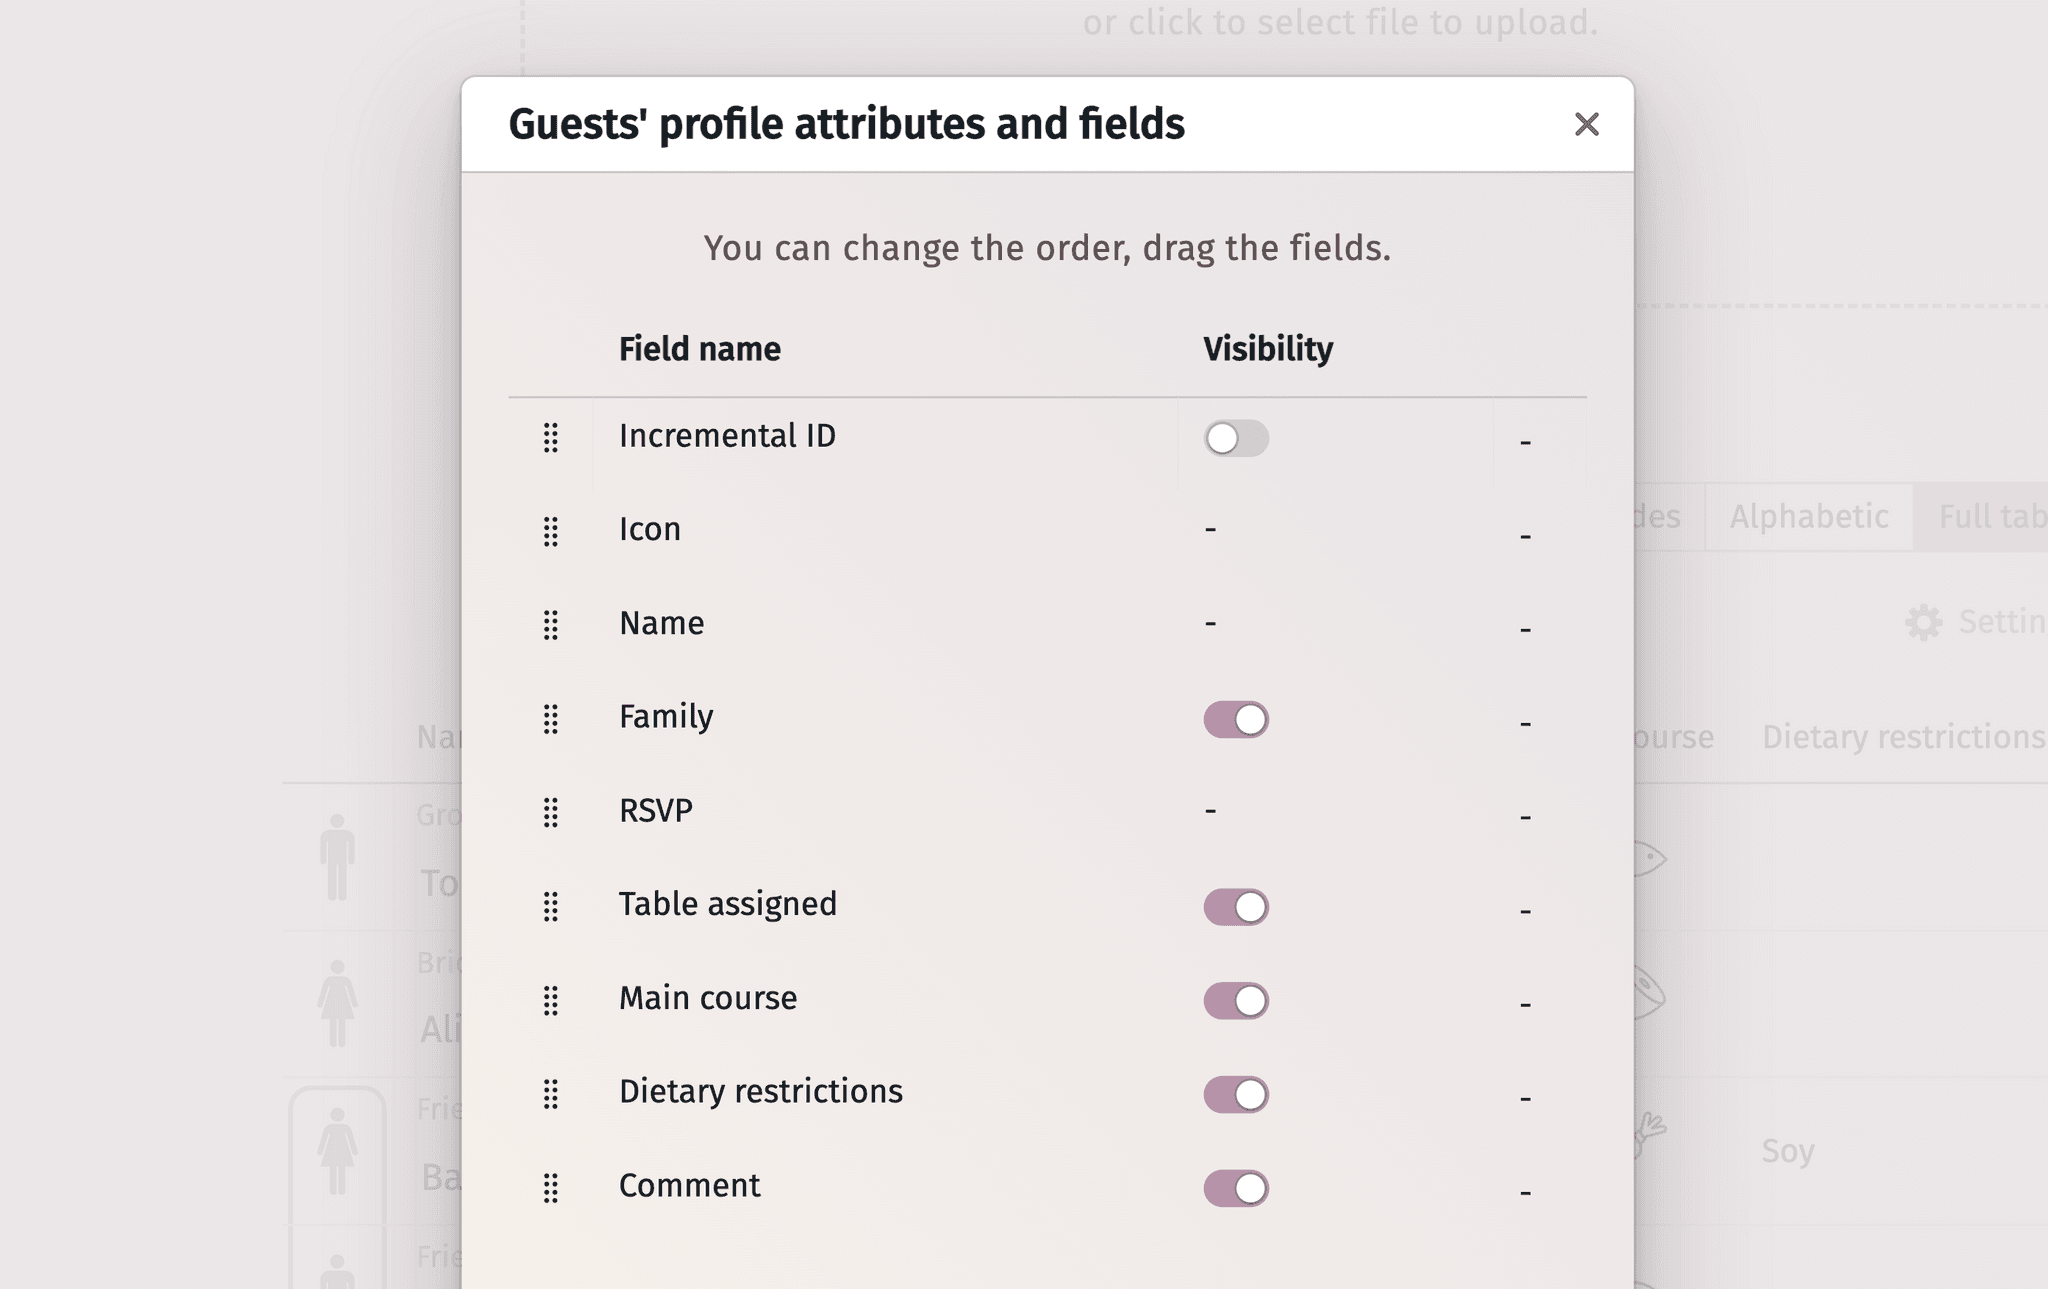Disable the Family visibility toggle

click(x=1236, y=719)
